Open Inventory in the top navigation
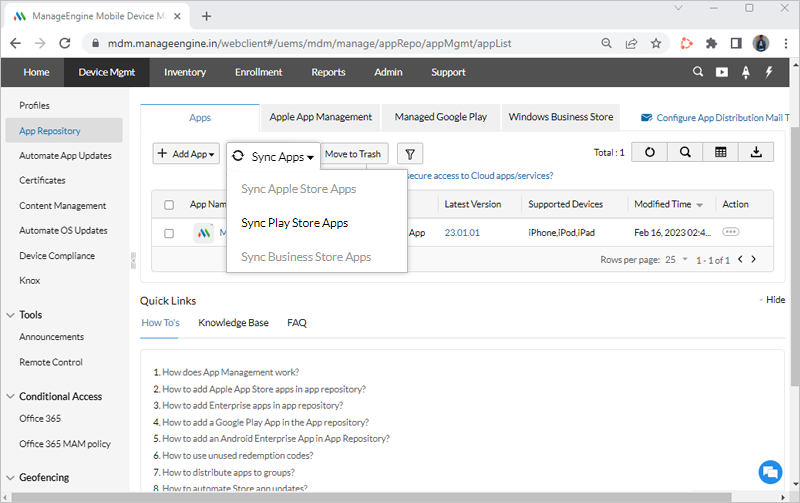This screenshot has height=503, width=800. (185, 72)
